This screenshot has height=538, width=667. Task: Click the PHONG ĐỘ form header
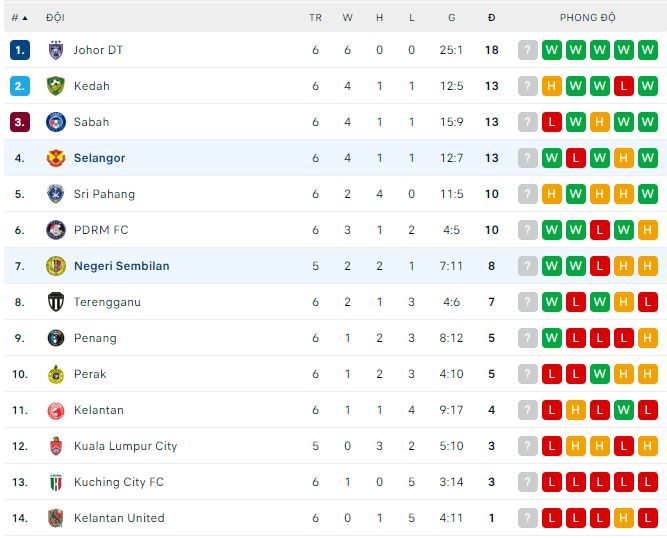587,17
